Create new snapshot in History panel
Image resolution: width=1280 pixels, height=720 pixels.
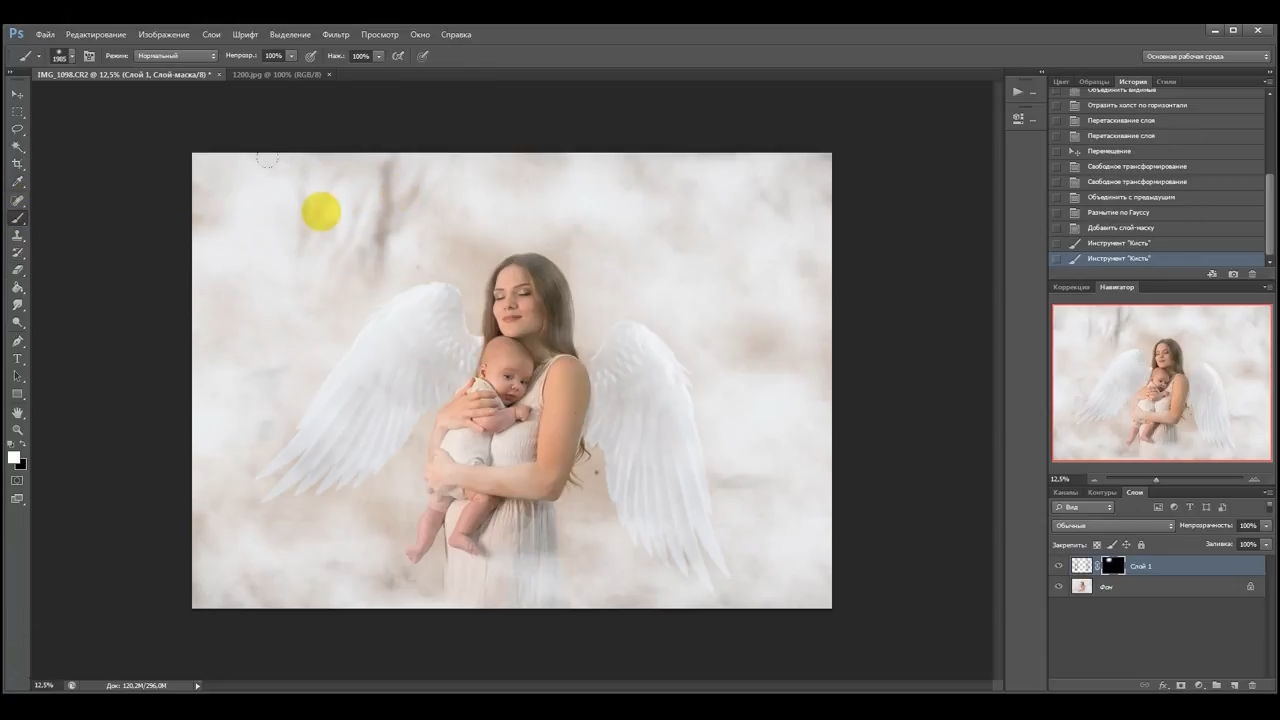point(1233,274)
